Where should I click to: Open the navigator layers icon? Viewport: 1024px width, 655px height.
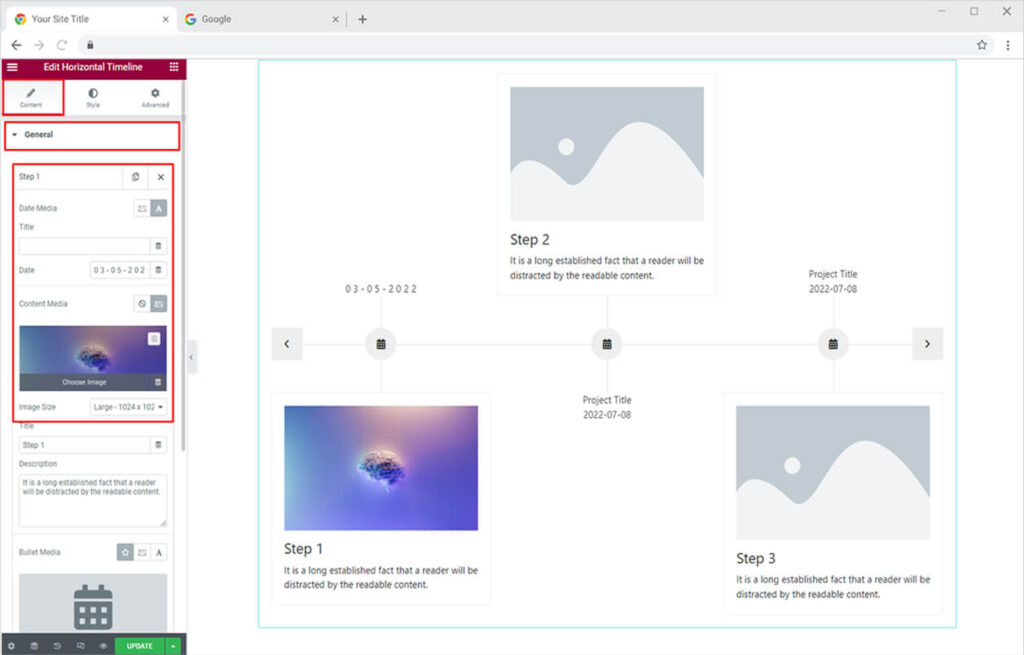[33, 646]
